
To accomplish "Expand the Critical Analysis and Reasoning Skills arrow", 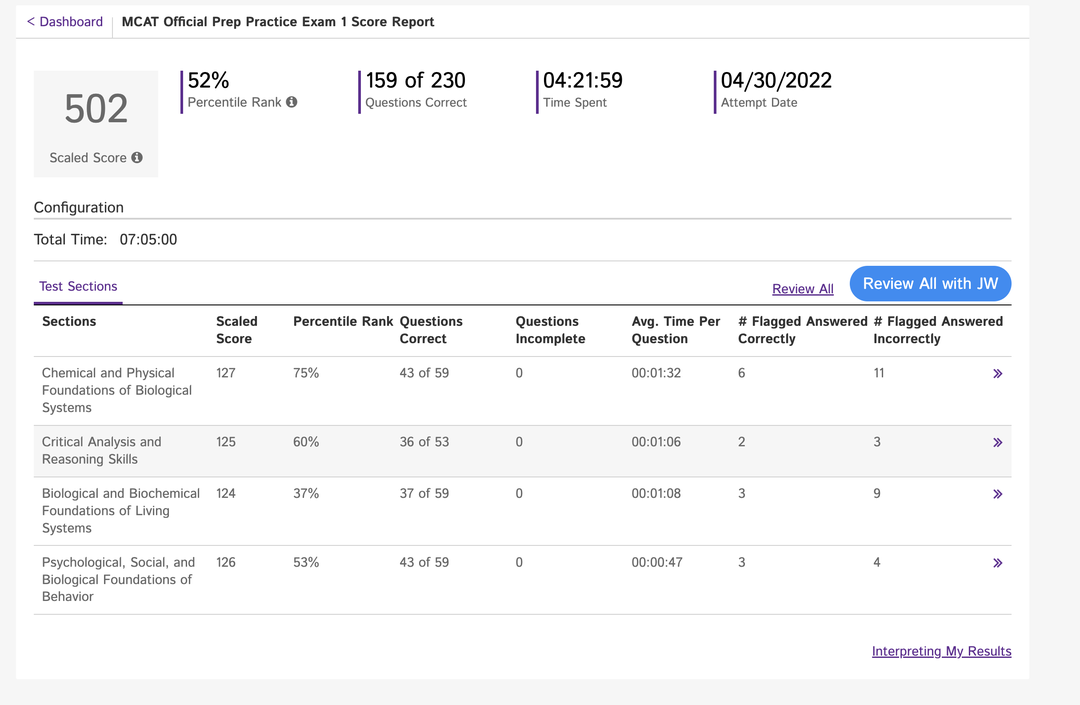I will [997, 443].
